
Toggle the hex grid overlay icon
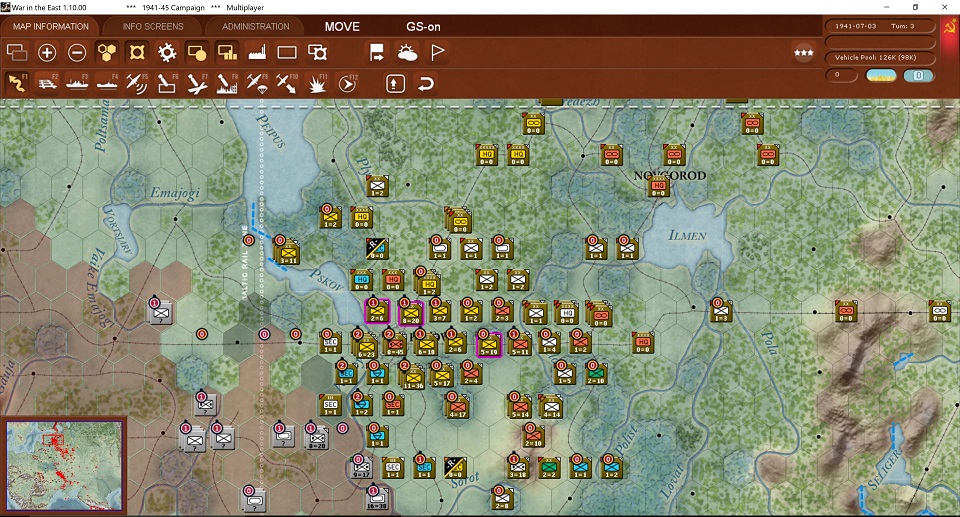tap(107, 53)
